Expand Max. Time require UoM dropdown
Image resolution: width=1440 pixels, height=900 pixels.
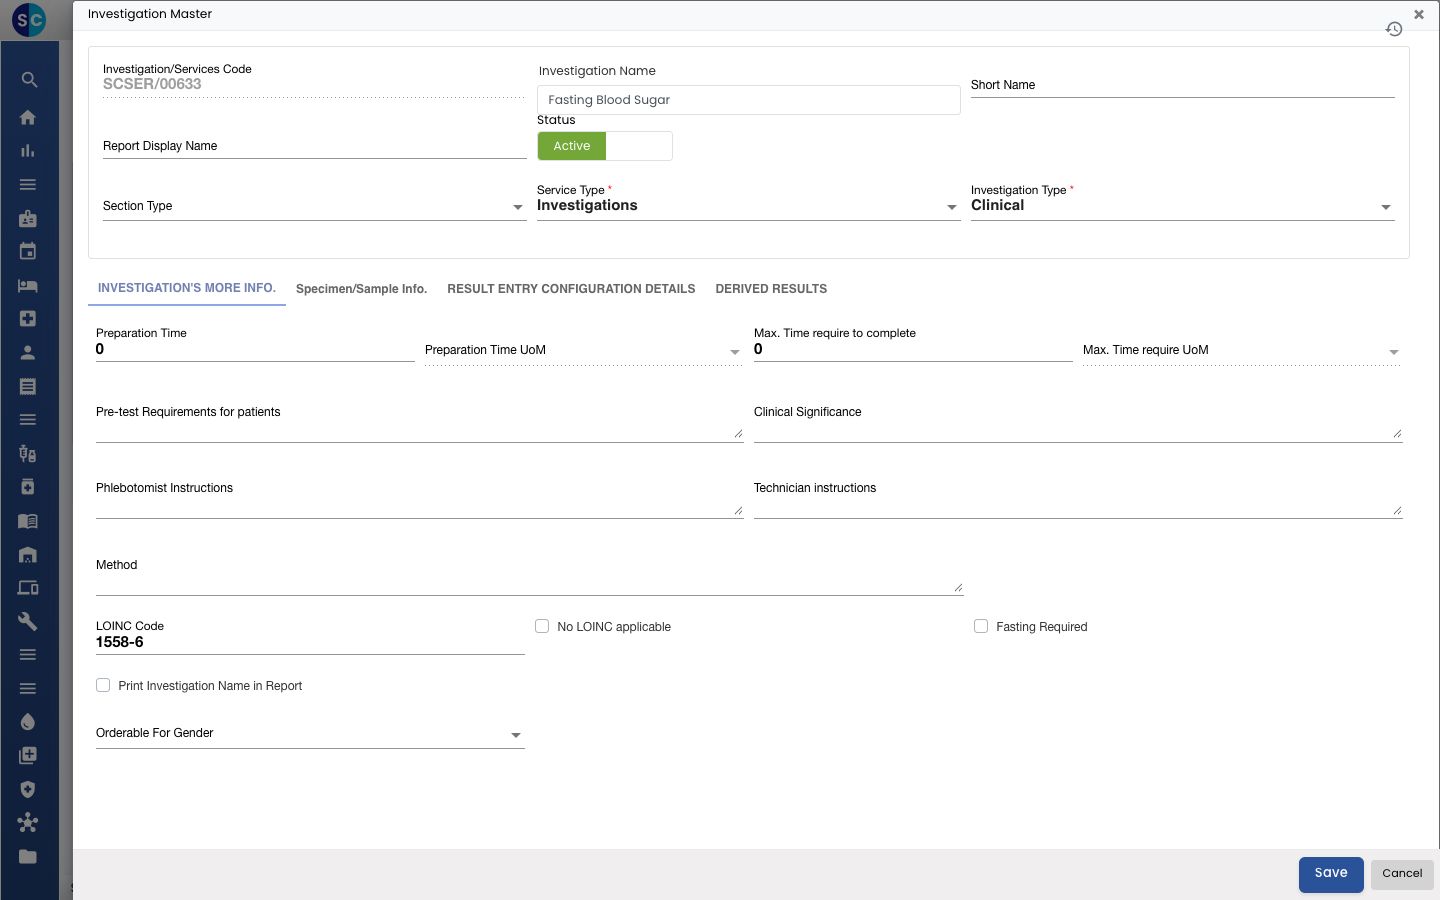pos(1241,351)
